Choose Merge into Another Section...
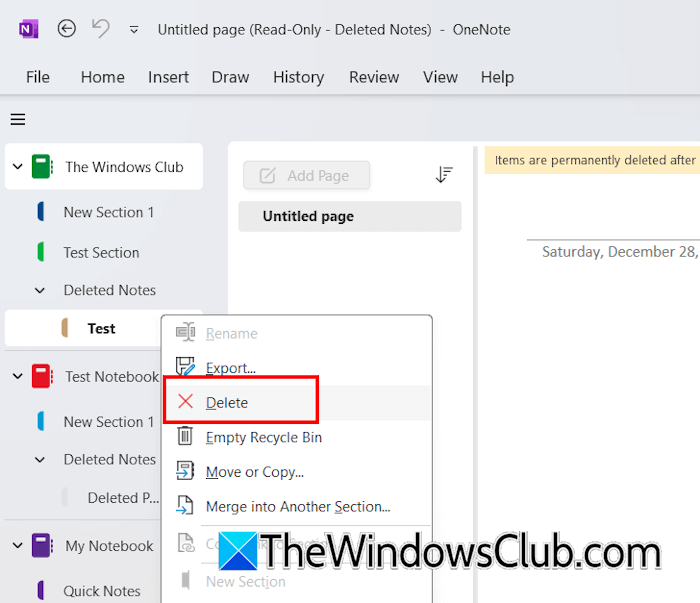Image resolution: width=700 pixels, height=603 pixels. click(297, 507)
